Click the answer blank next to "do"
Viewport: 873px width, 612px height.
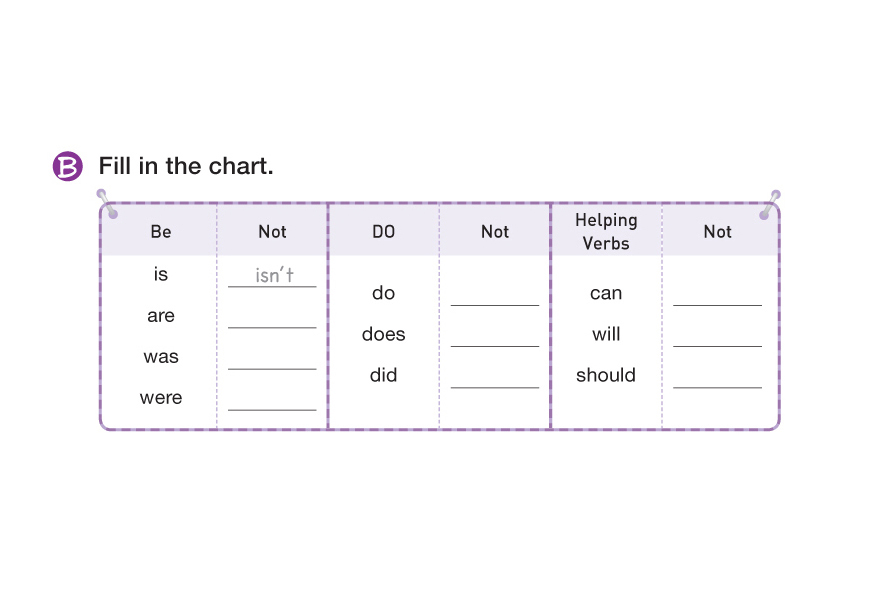(494, 296)
